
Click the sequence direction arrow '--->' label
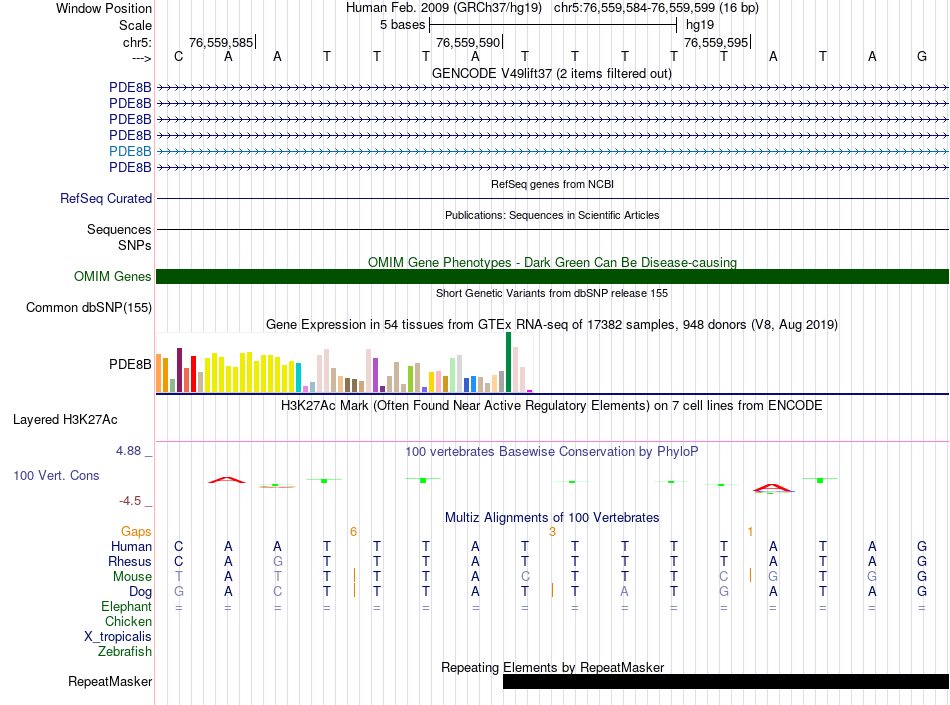tap(142, 58)
